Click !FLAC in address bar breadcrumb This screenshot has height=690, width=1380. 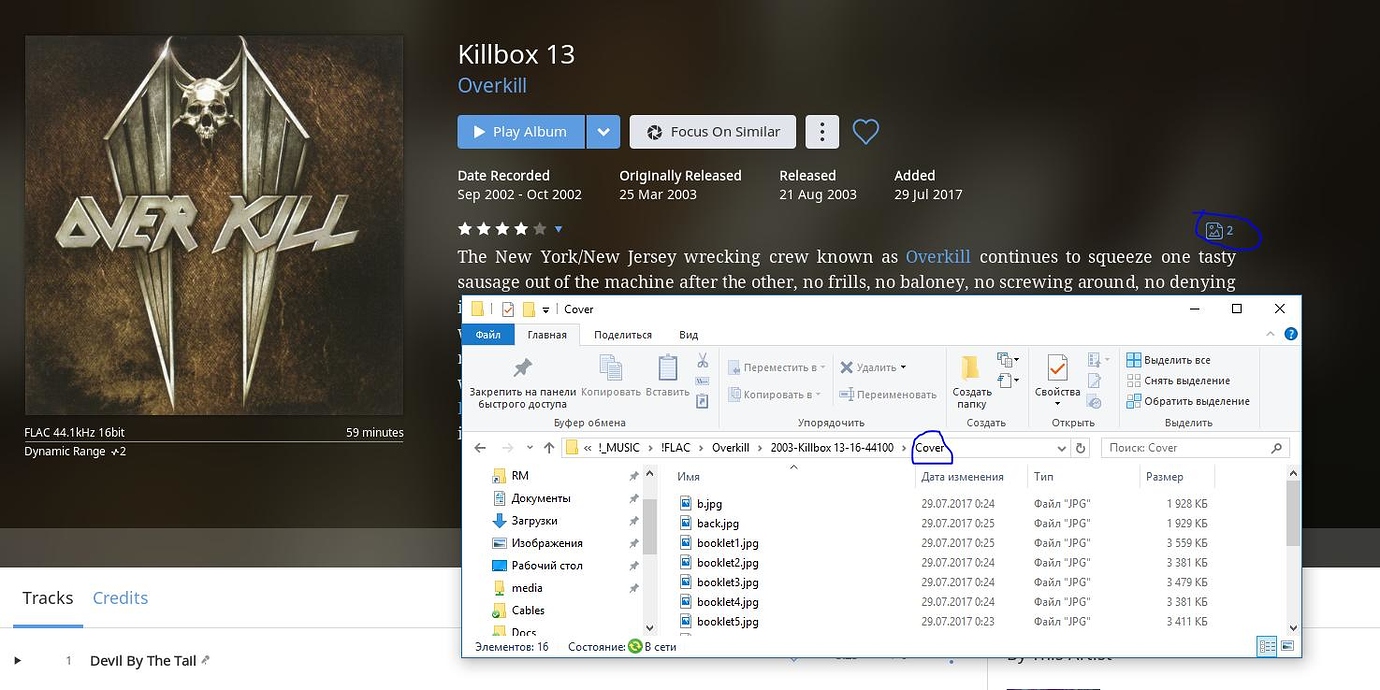677,448
